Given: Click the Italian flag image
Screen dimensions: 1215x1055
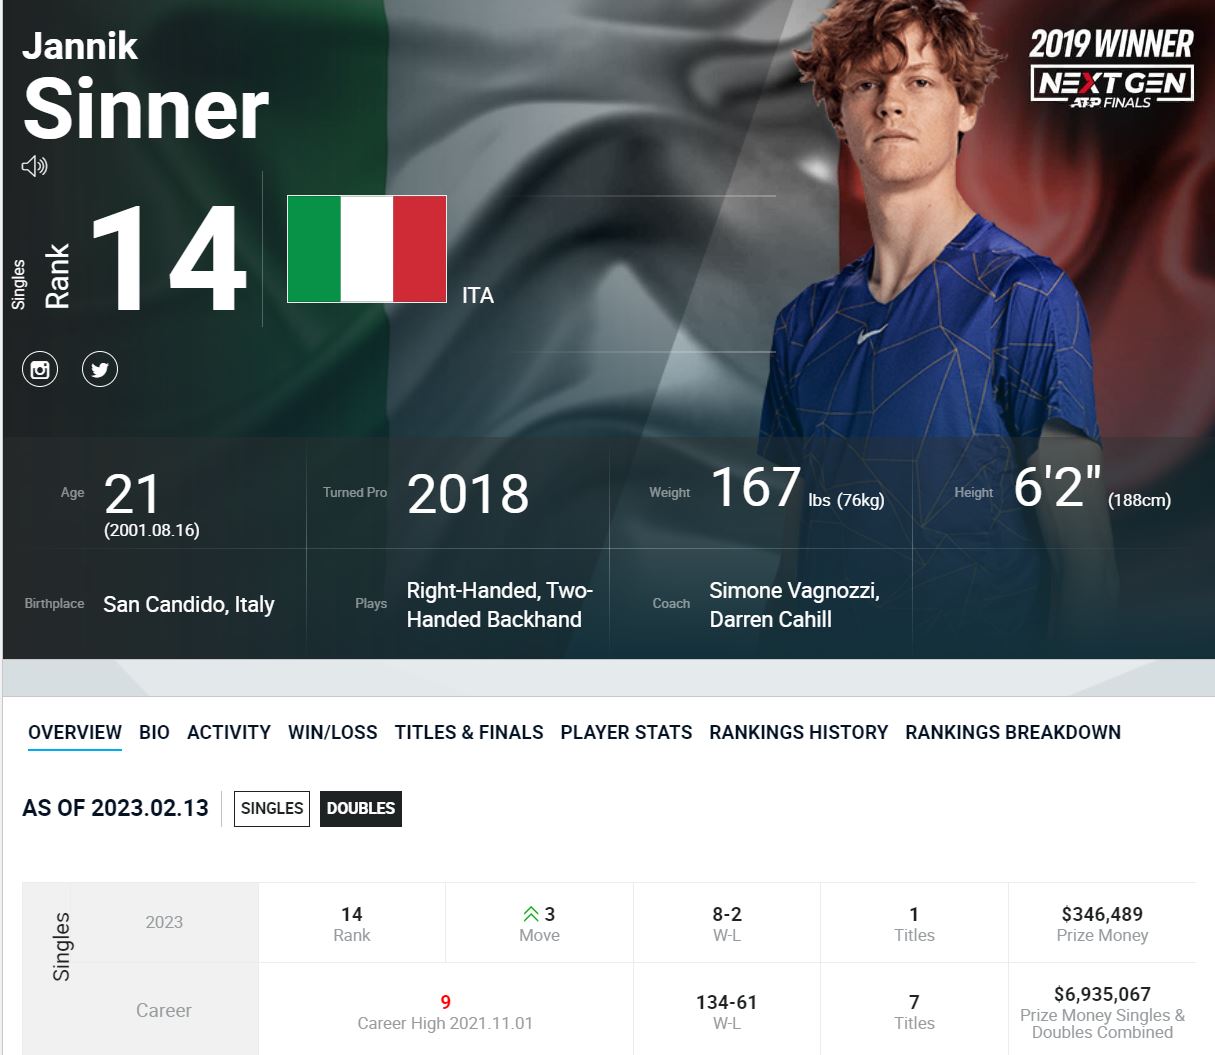Looking at the screenshot, I should (367, 249).
